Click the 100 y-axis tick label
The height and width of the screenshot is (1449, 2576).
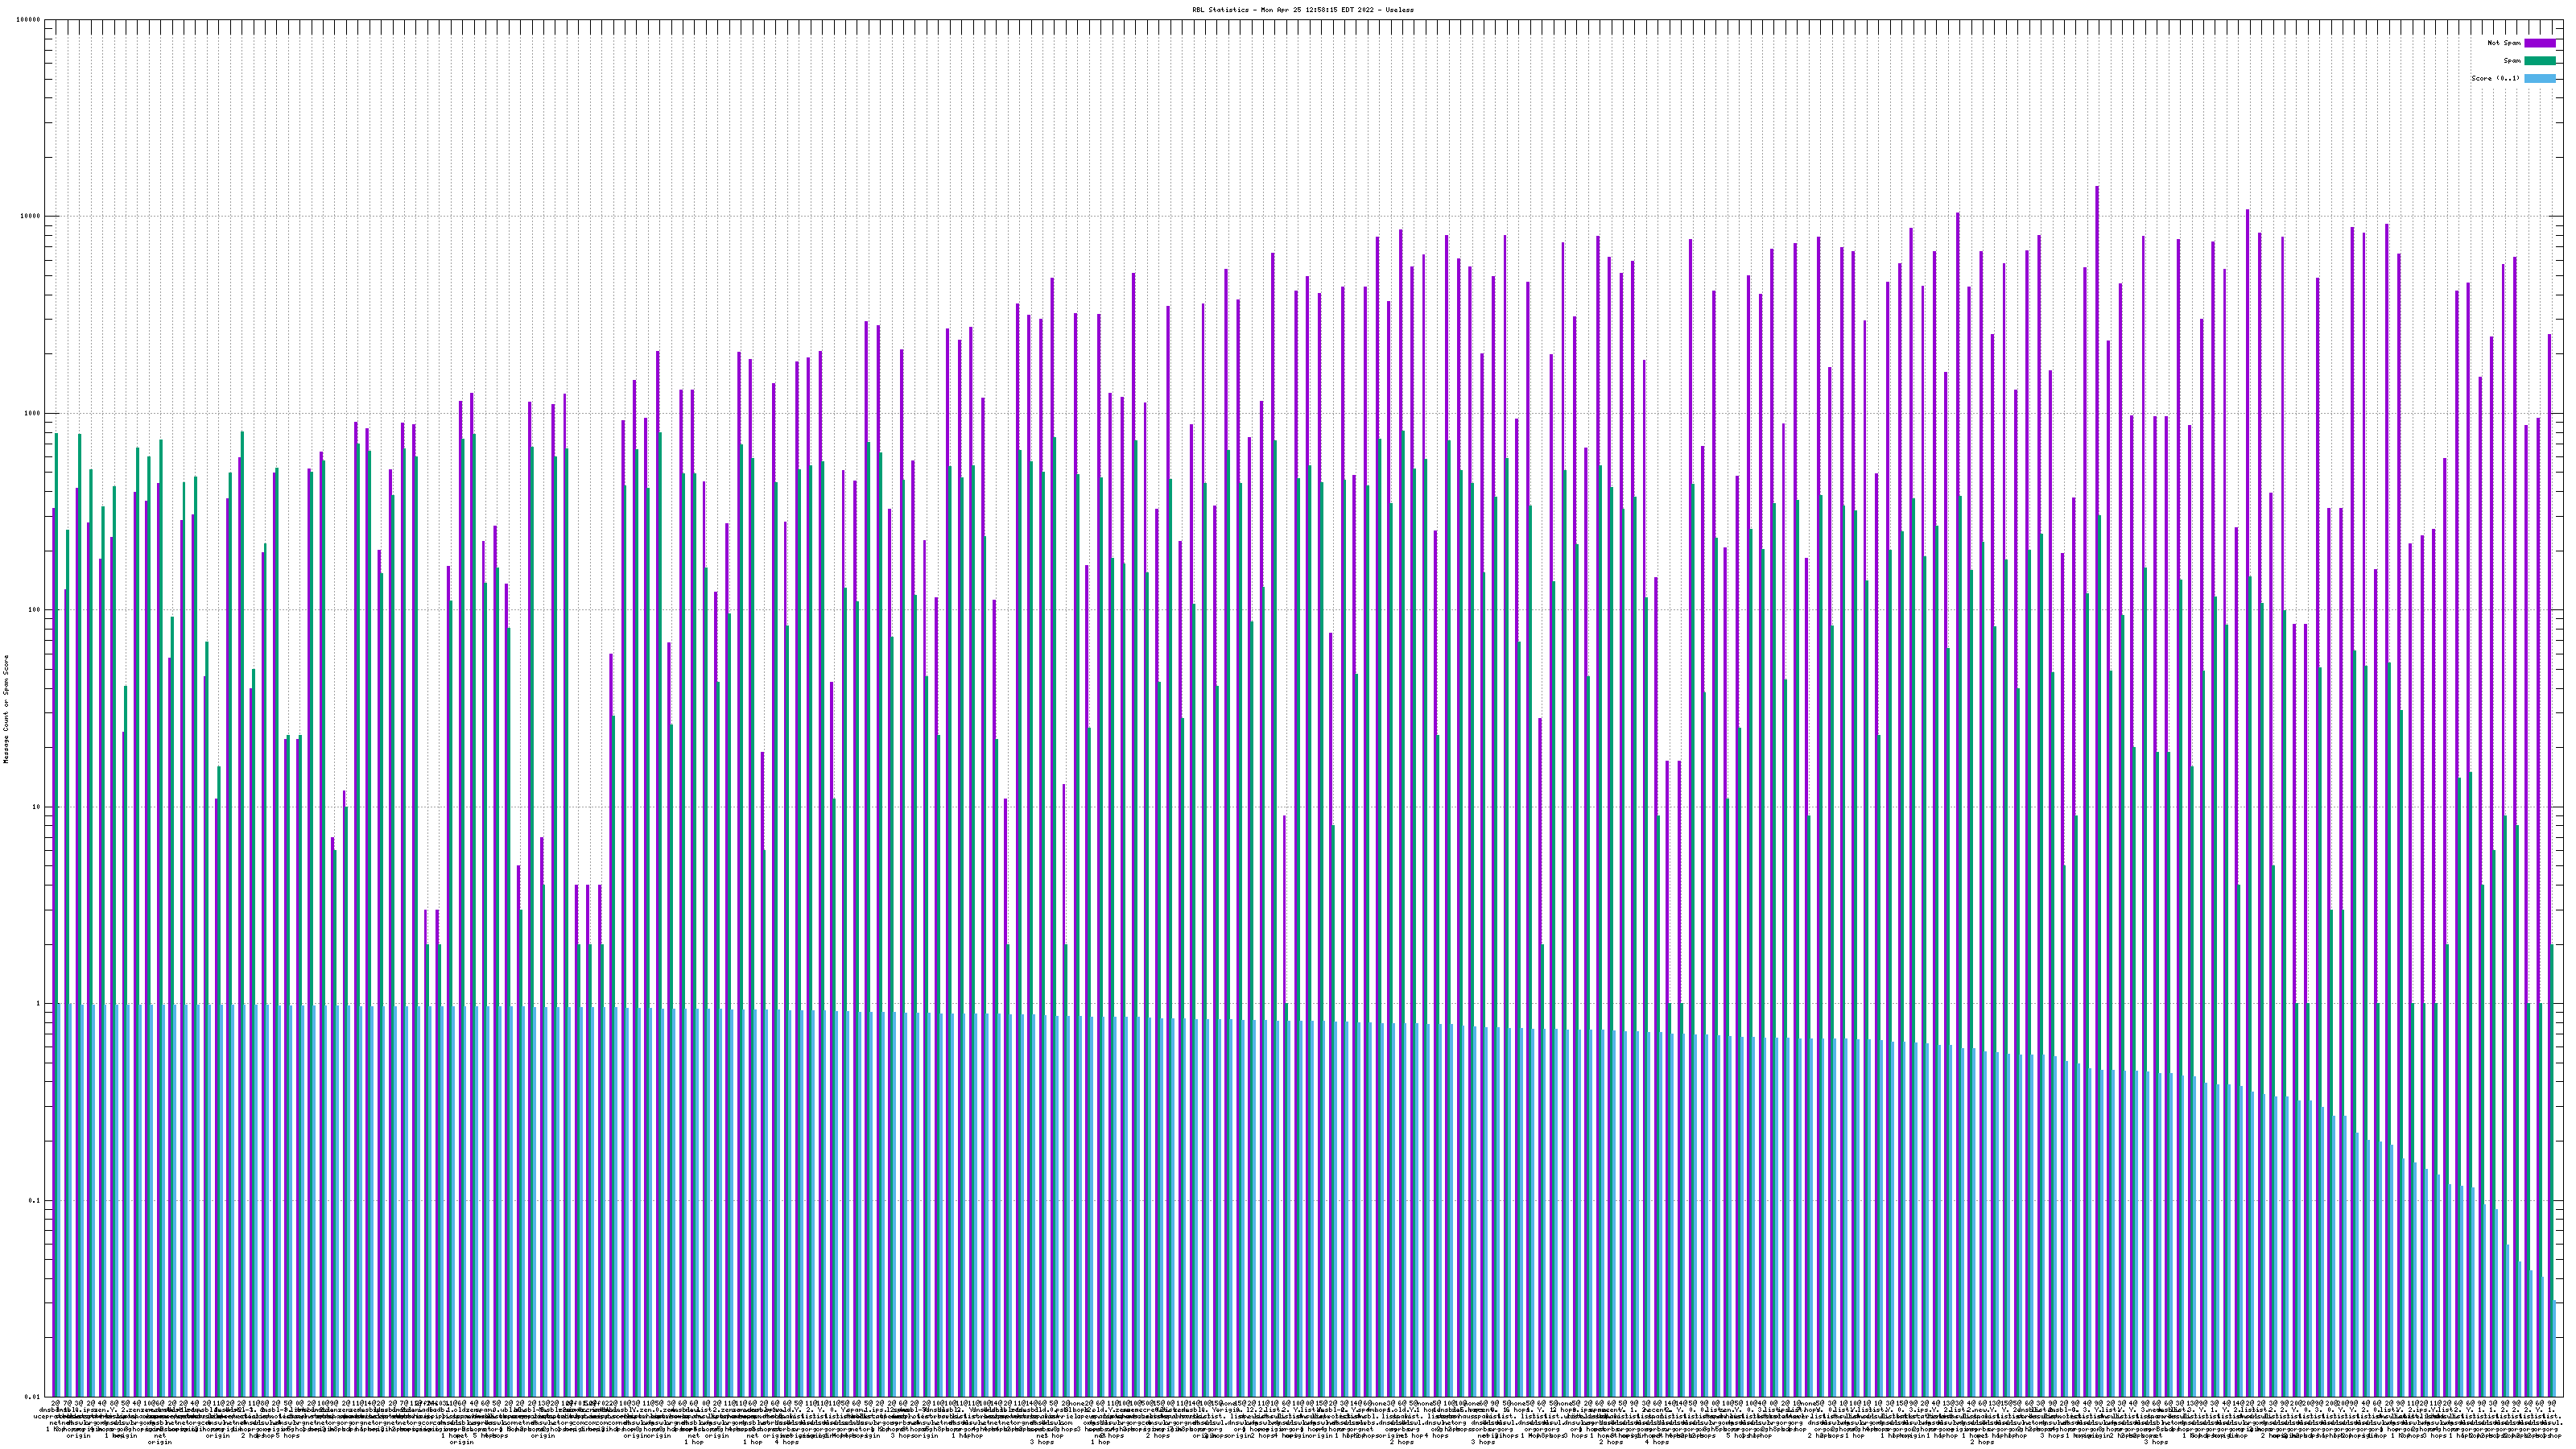tap(36, 610)
